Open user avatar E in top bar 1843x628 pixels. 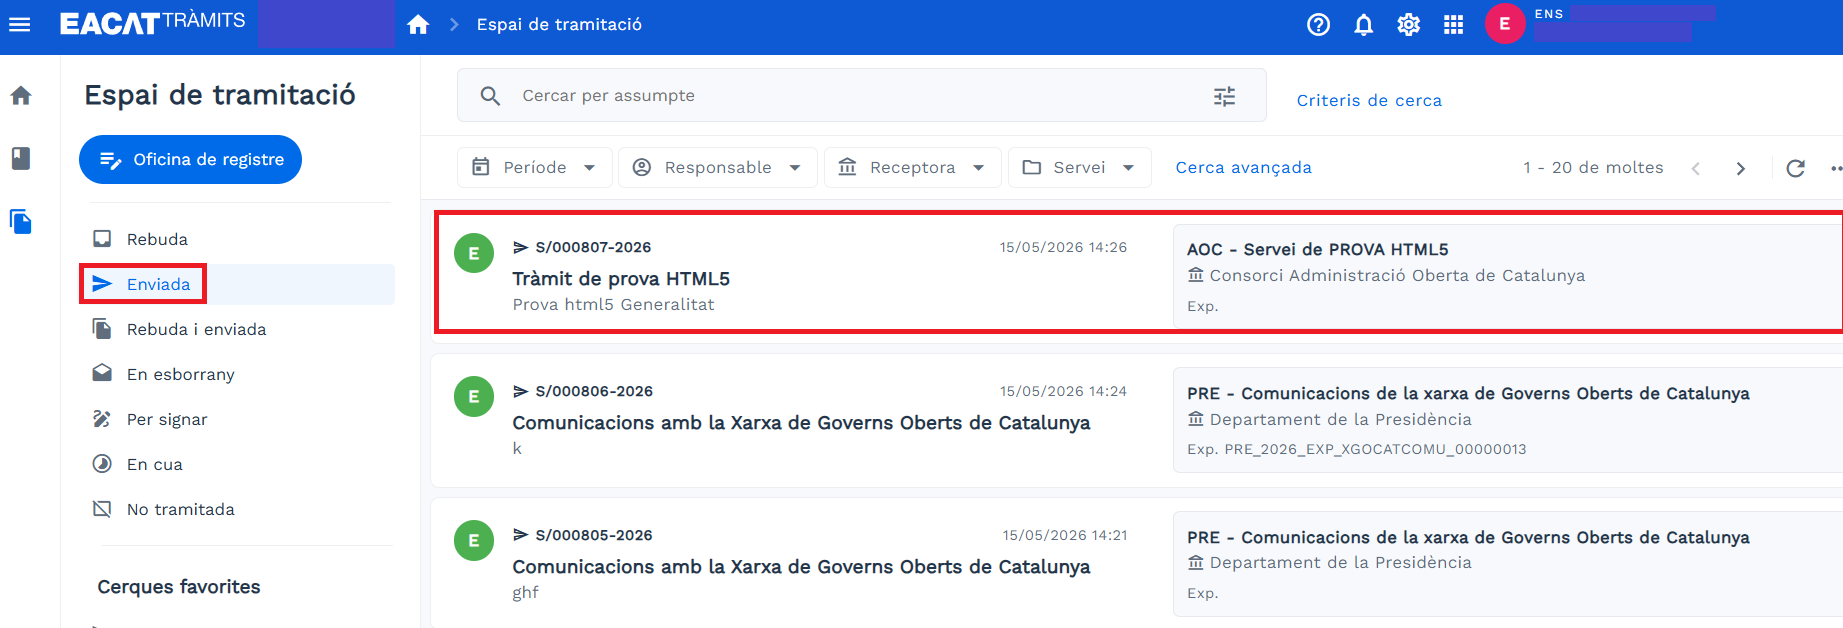(1504, 24)
